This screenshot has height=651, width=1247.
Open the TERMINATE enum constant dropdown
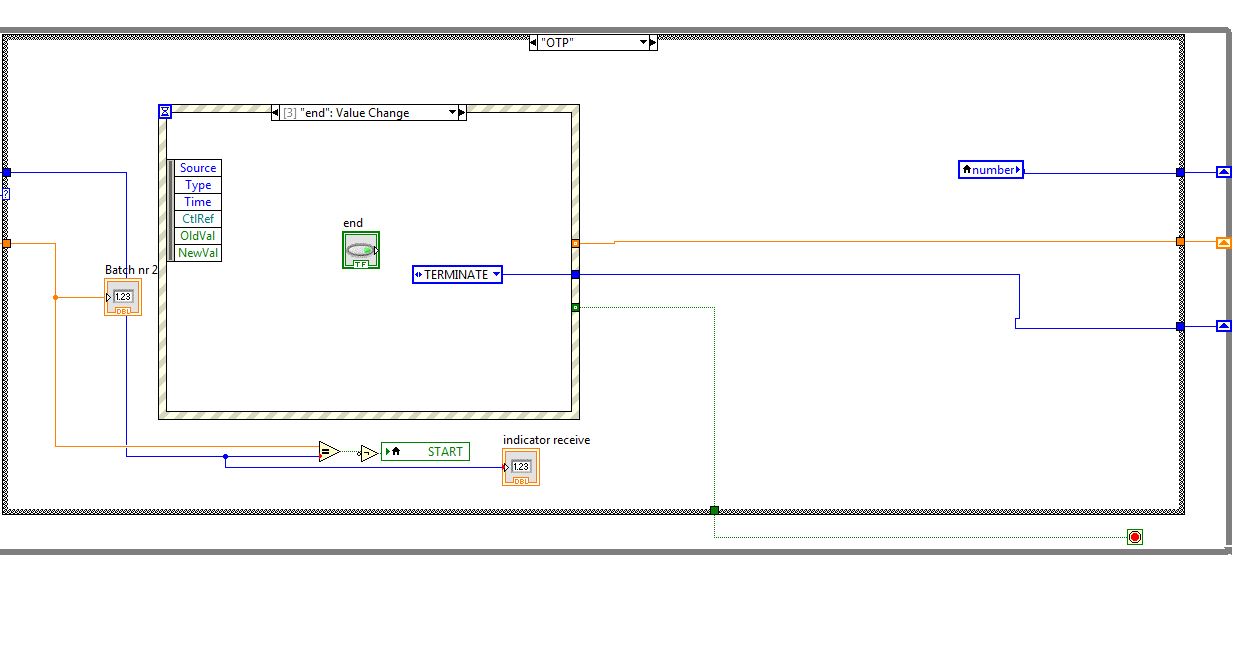click(x=496, y=274)
